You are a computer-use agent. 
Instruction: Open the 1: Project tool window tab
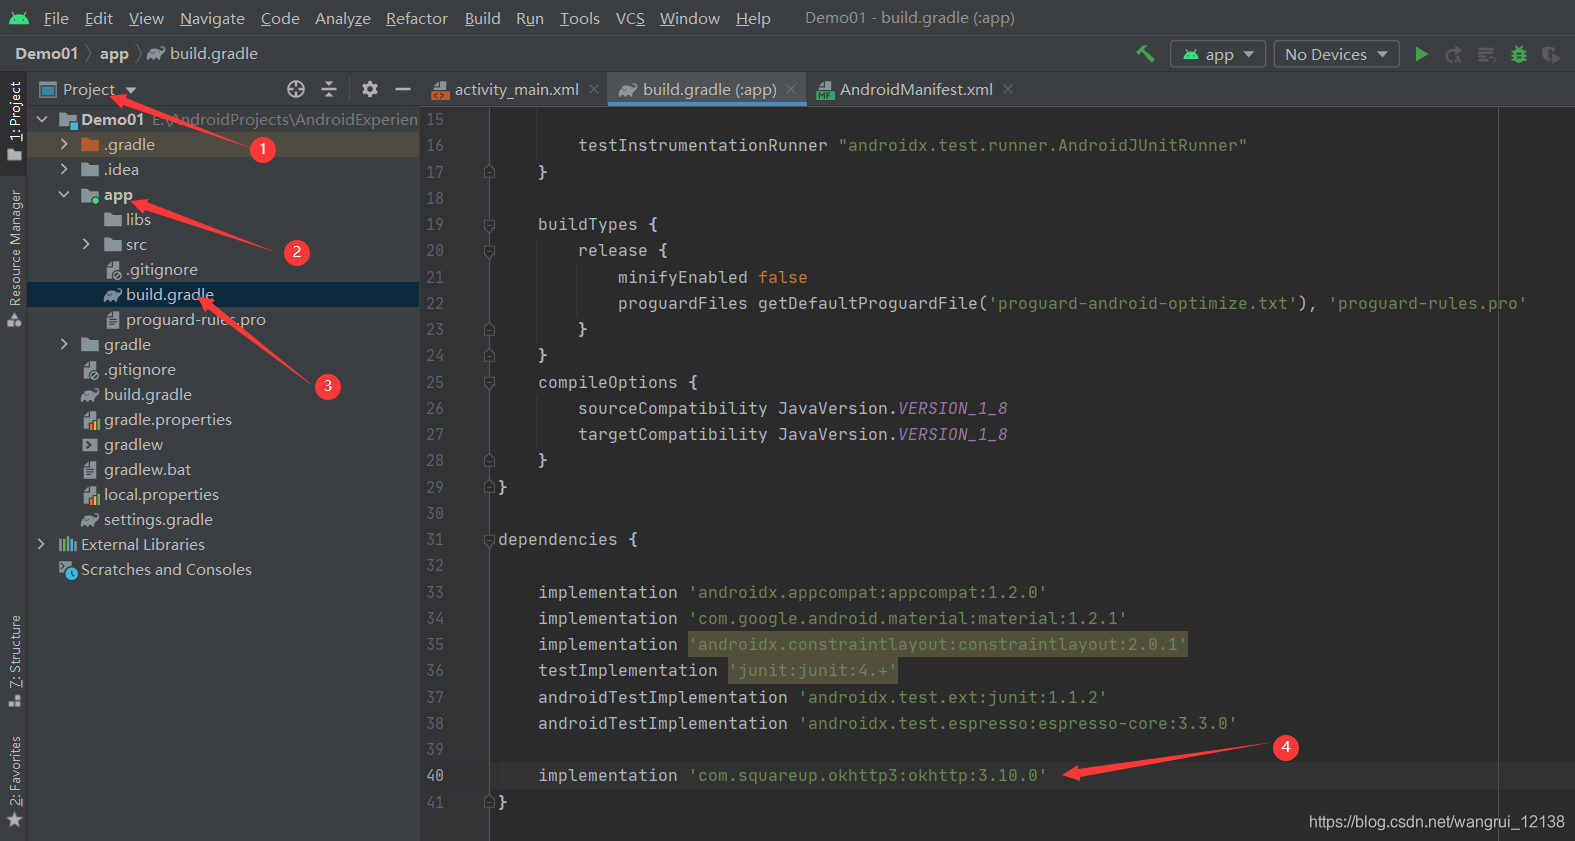click(14, 120)
